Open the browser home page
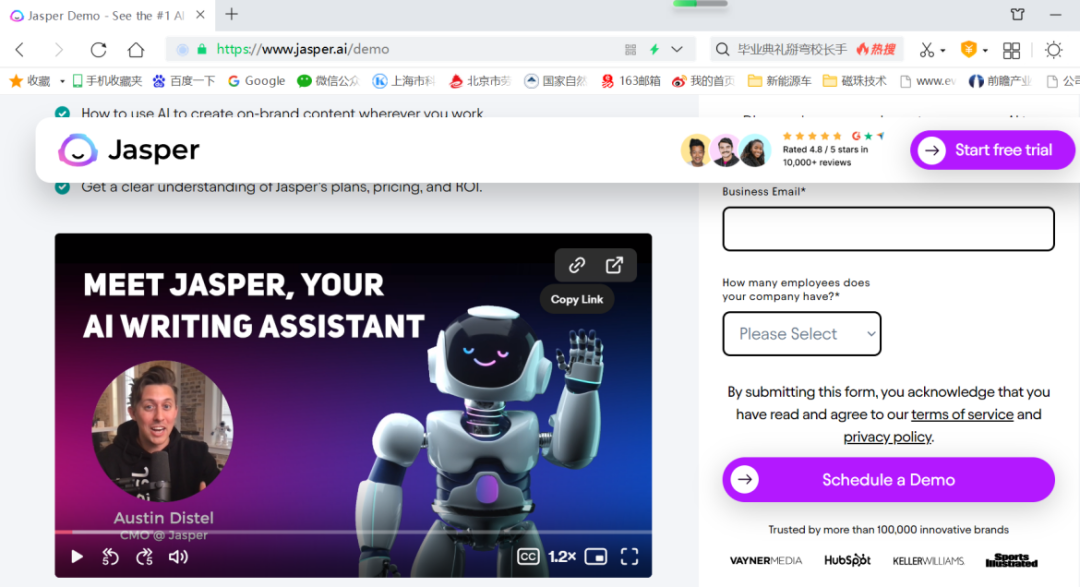 point(136,50)
